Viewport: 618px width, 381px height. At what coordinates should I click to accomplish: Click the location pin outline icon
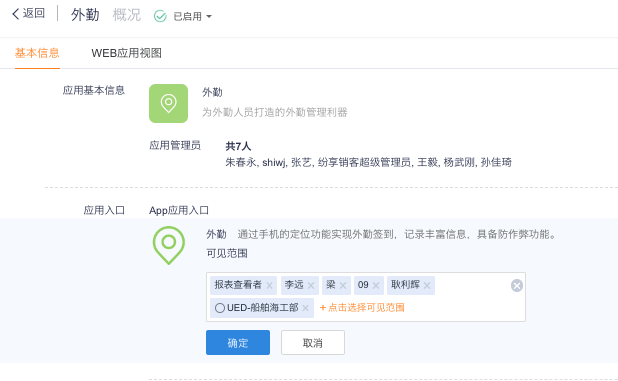(x=169, y=245)
